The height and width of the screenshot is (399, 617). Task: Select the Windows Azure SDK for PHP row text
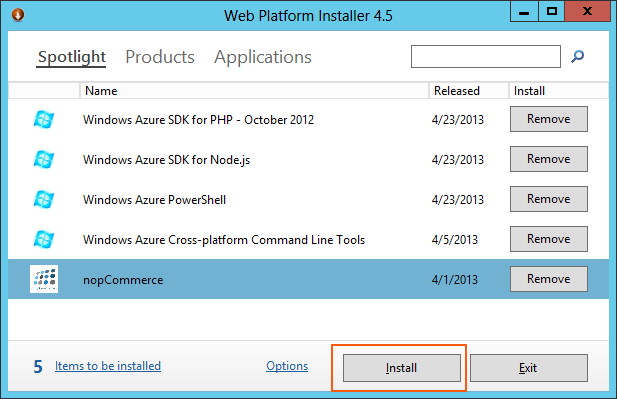(x=198, y=120)
